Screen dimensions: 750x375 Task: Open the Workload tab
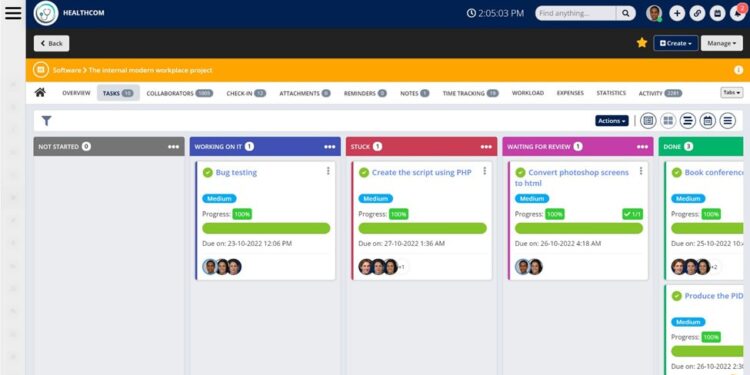(528, 93)
